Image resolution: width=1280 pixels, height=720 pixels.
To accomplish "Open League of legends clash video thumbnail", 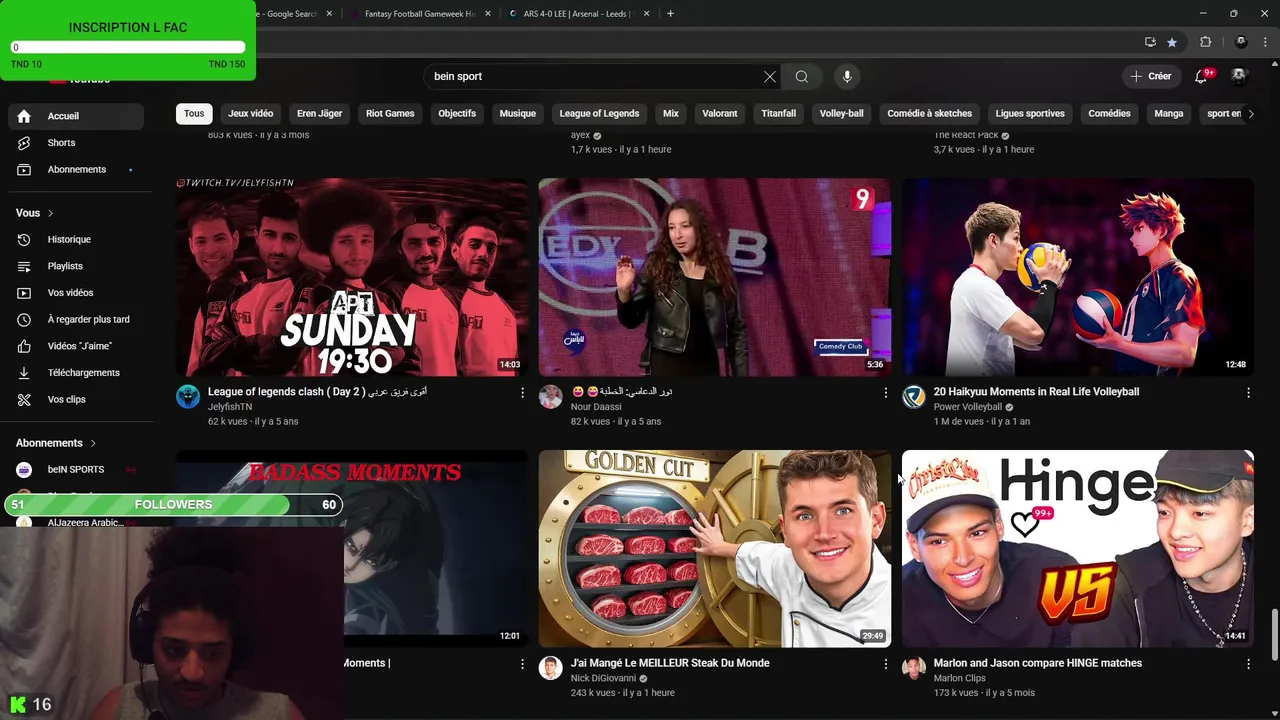I will click(x=352, y=277).
